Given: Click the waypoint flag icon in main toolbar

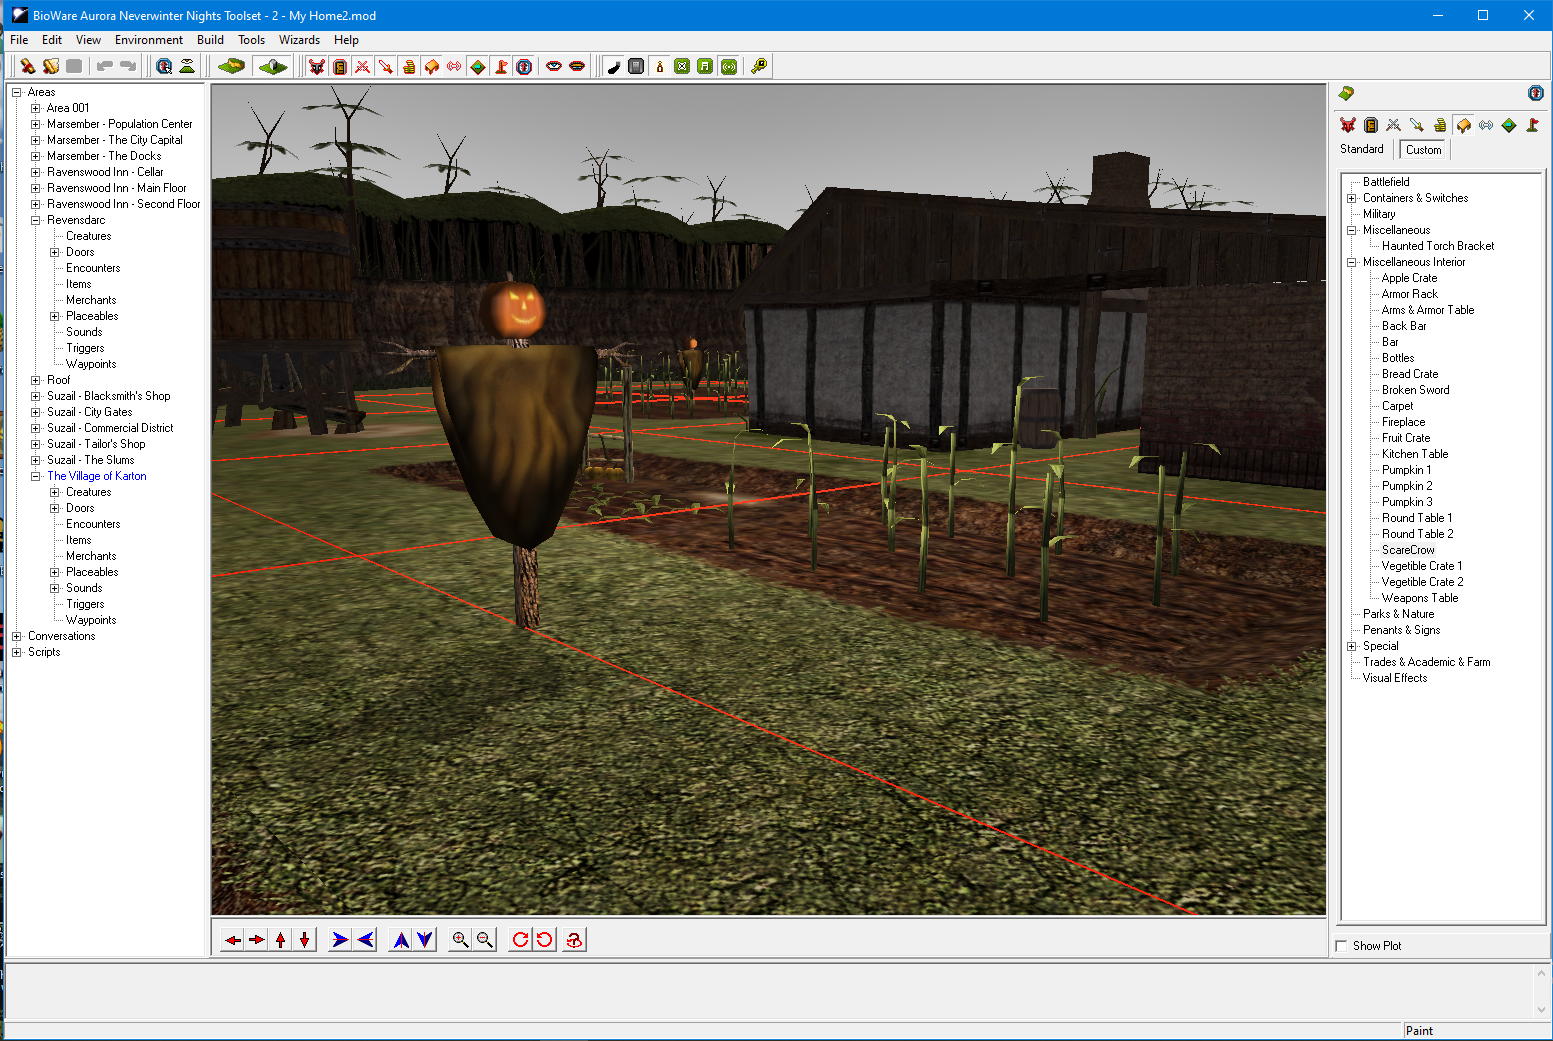Looking at the screenshot, I should [501, 67].
